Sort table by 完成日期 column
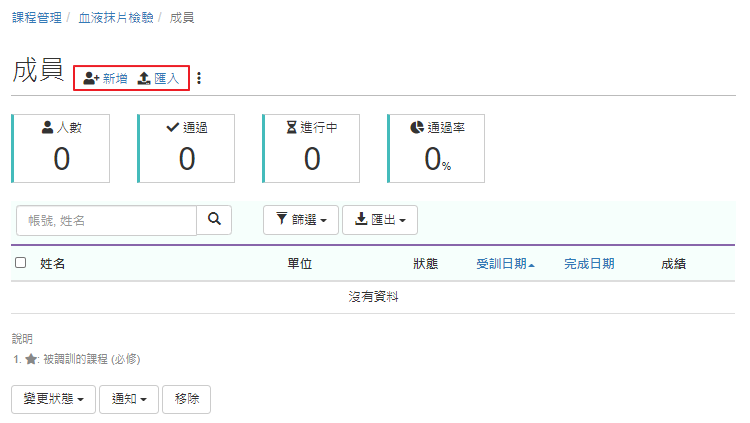Image resolution: width=750 pixels, height=423 pixels. click(x=589, y=264)
